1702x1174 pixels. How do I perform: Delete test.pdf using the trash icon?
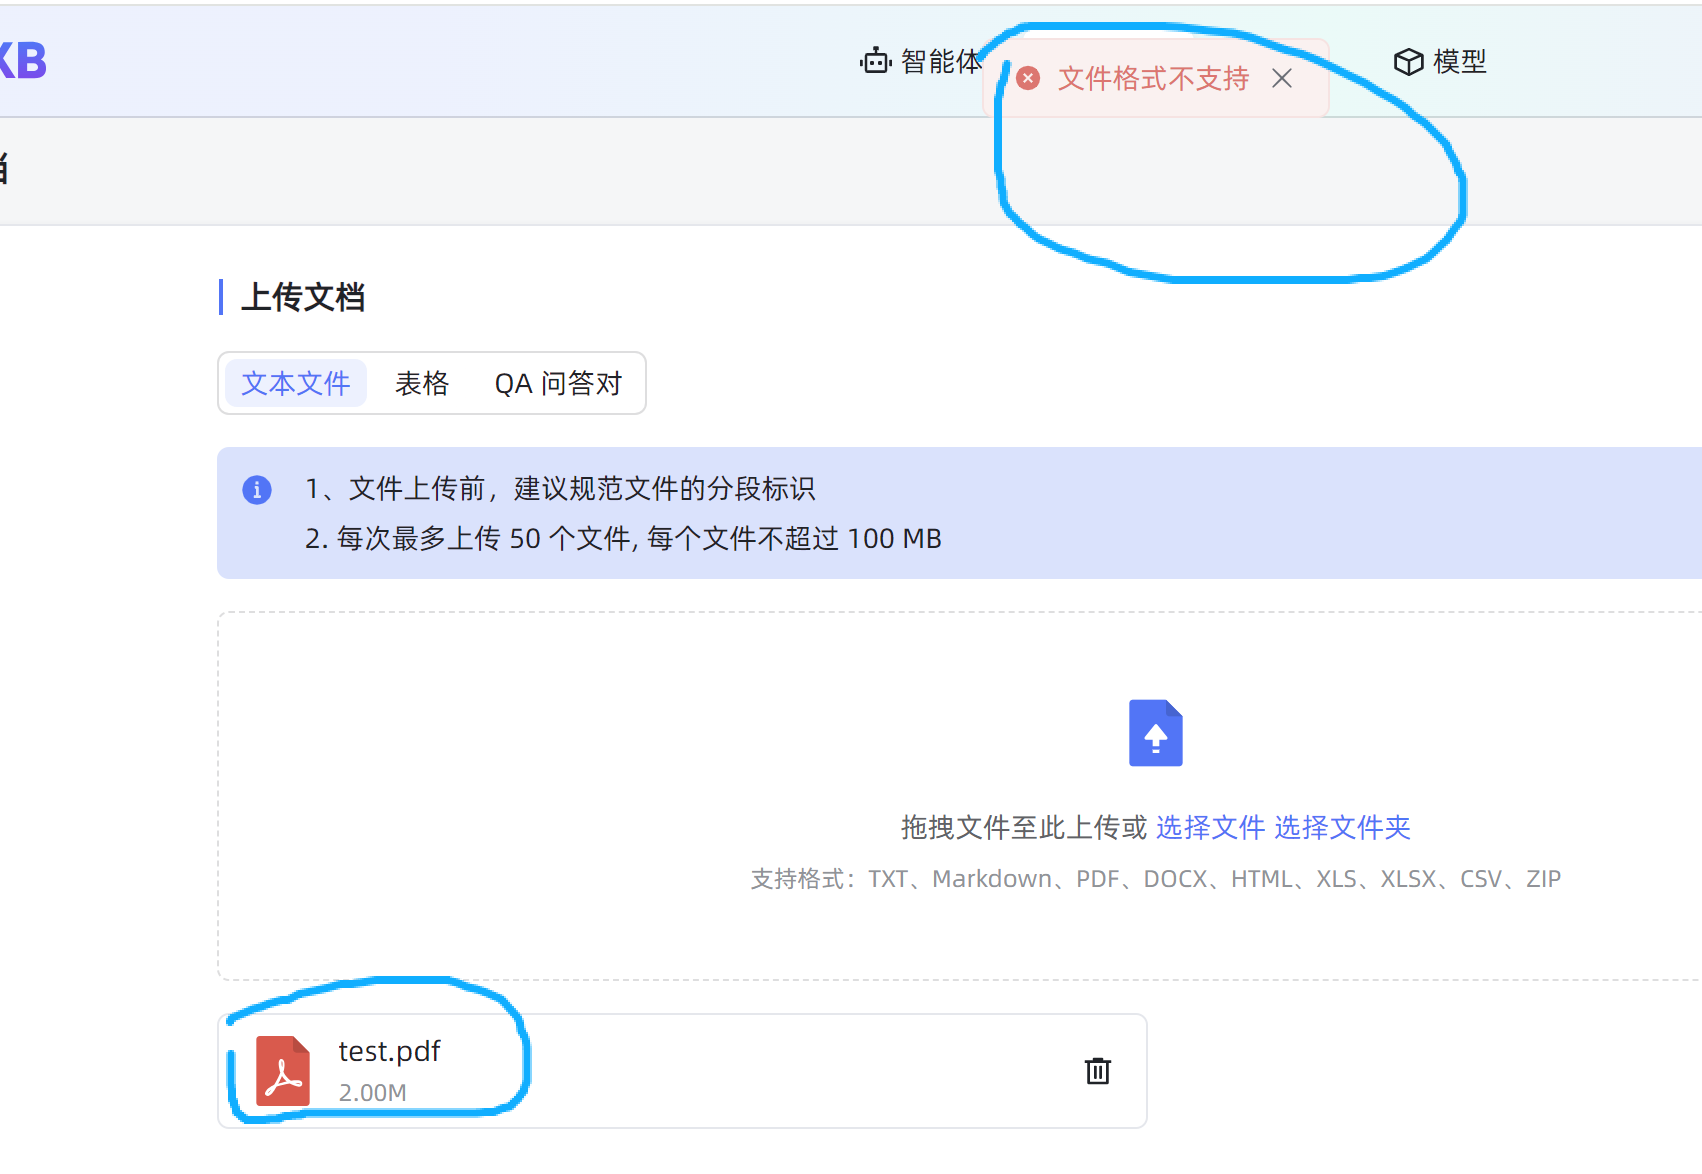tap(1097, 1071)
